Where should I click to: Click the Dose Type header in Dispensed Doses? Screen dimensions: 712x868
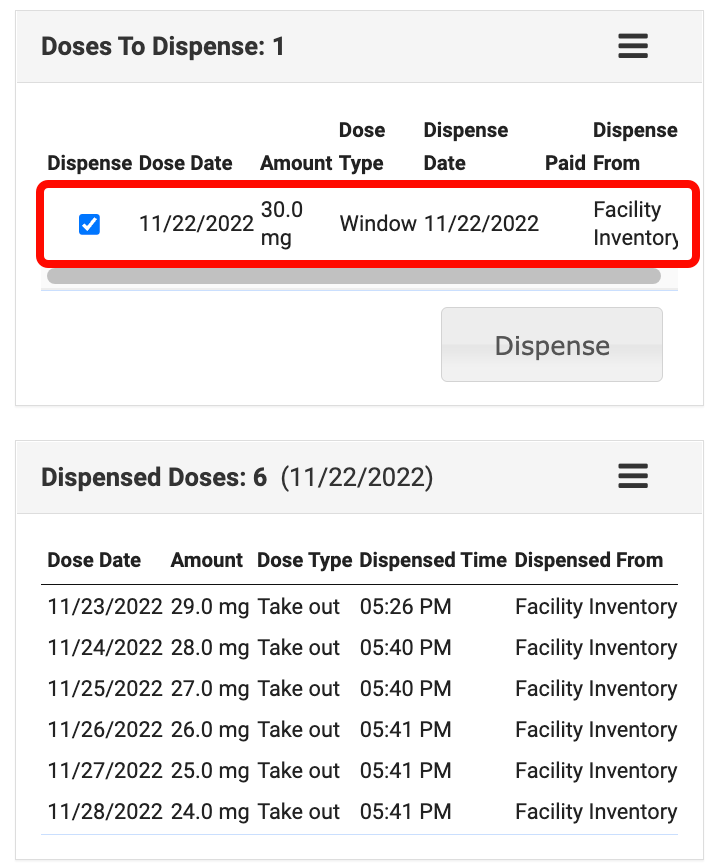[304, 561]
